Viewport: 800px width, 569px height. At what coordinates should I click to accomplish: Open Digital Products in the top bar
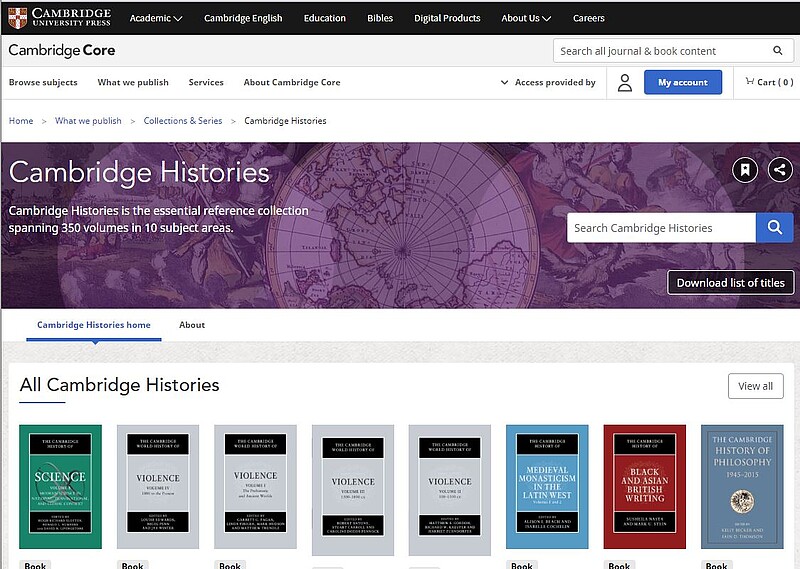(x=447, y=18)
